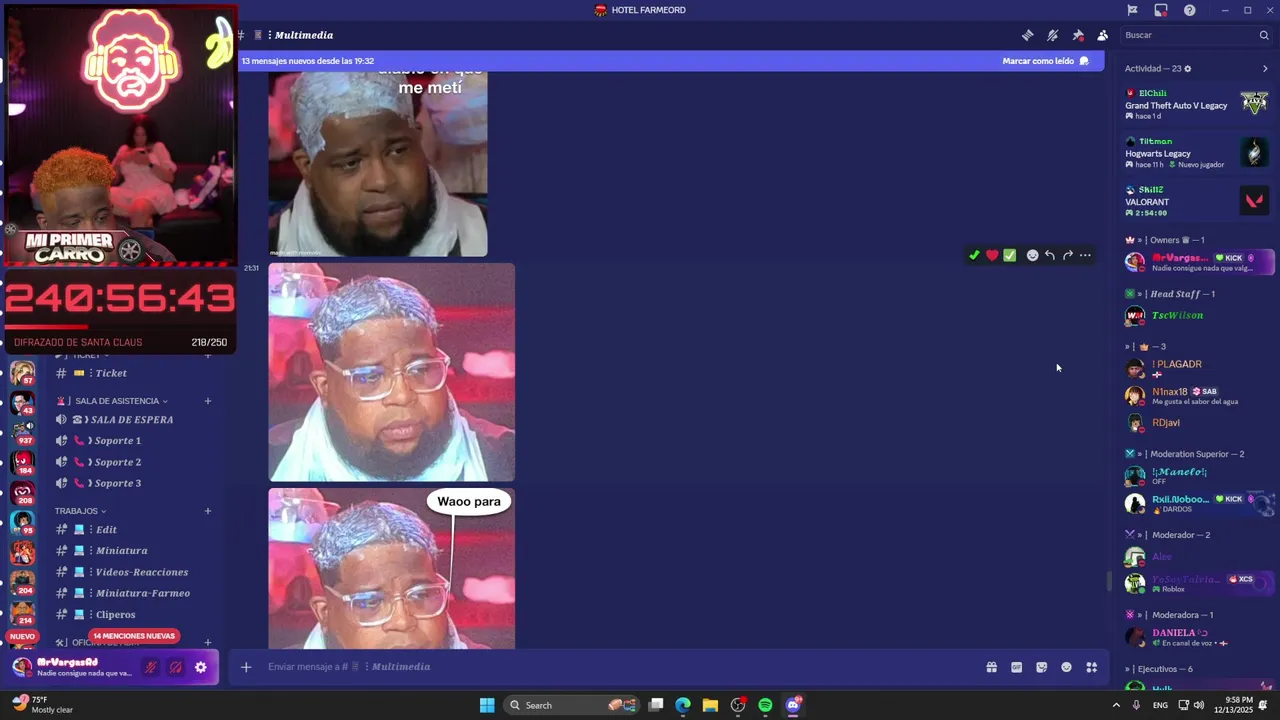Screen dimensions: 1280x720
Task: Click the search magnifier icon
Action: (1264, 35)
